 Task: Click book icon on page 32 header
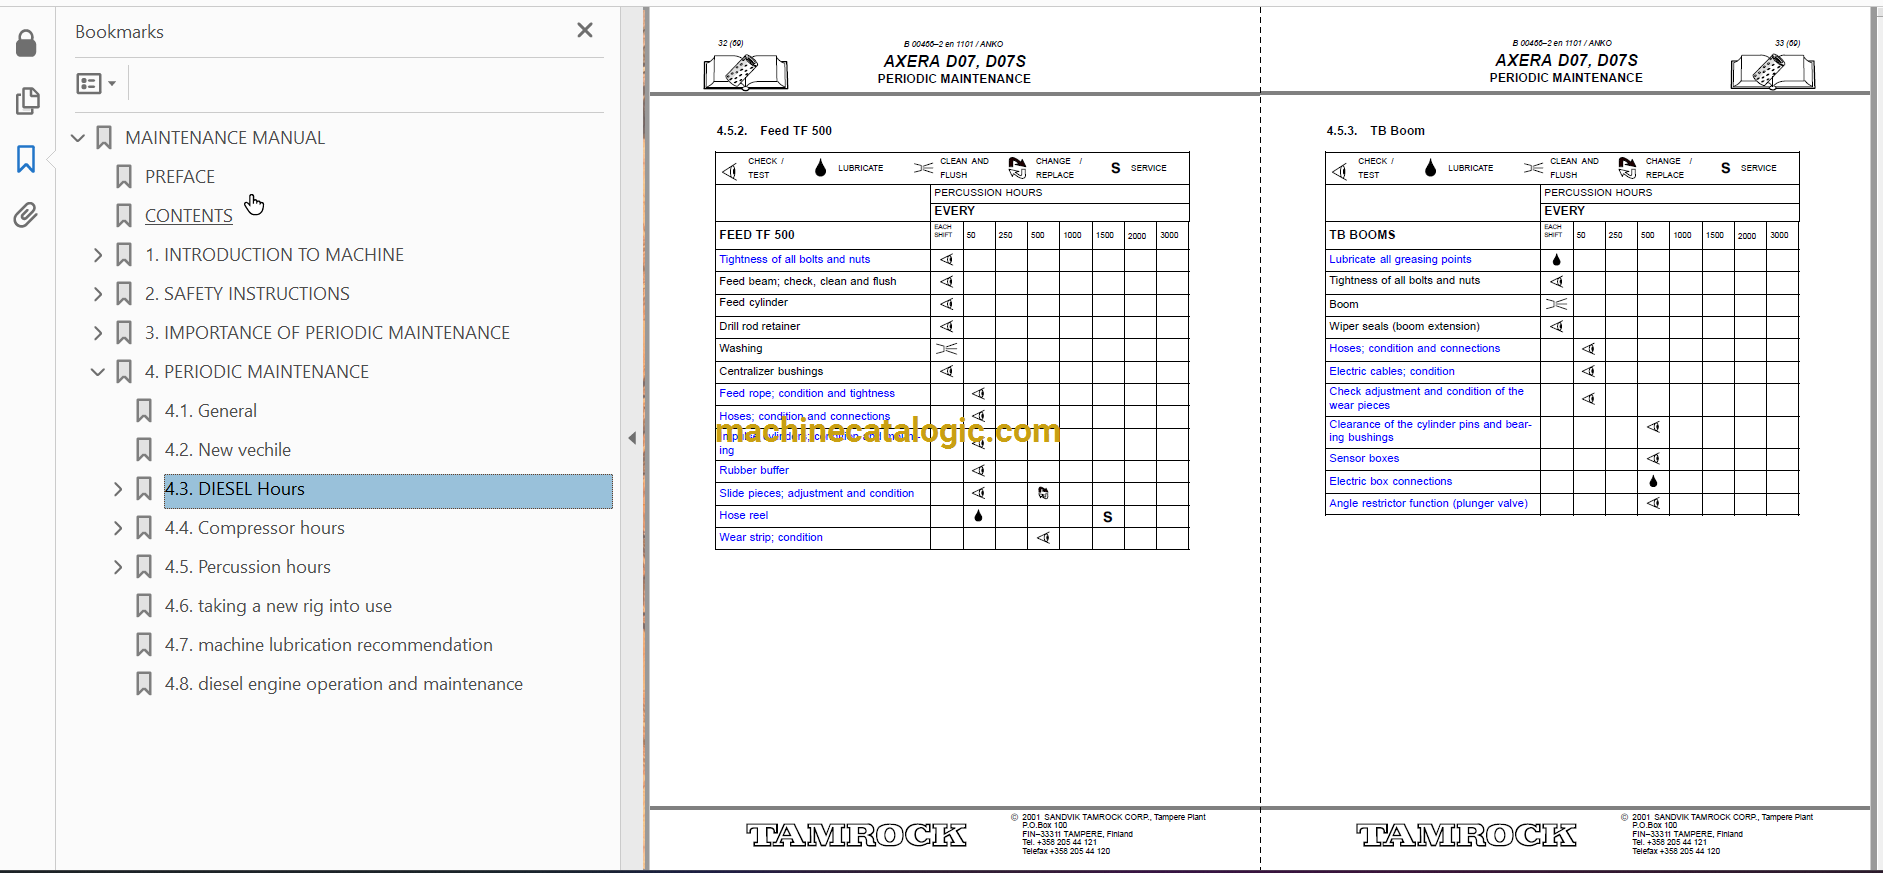(746, 71)
